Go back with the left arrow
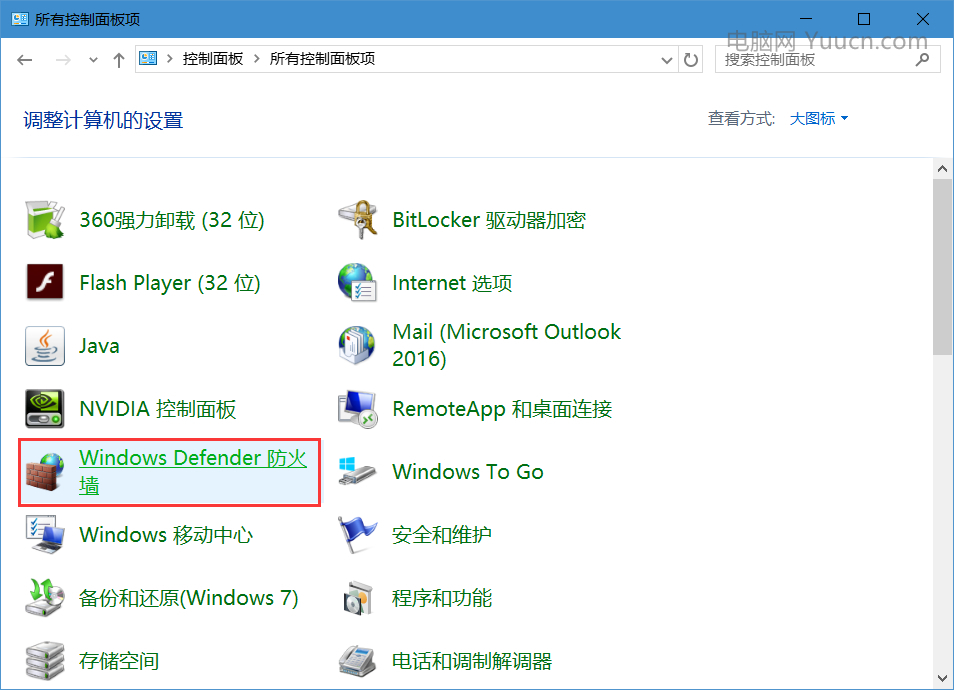Screen dimensions: 954x690 [25, 60]
